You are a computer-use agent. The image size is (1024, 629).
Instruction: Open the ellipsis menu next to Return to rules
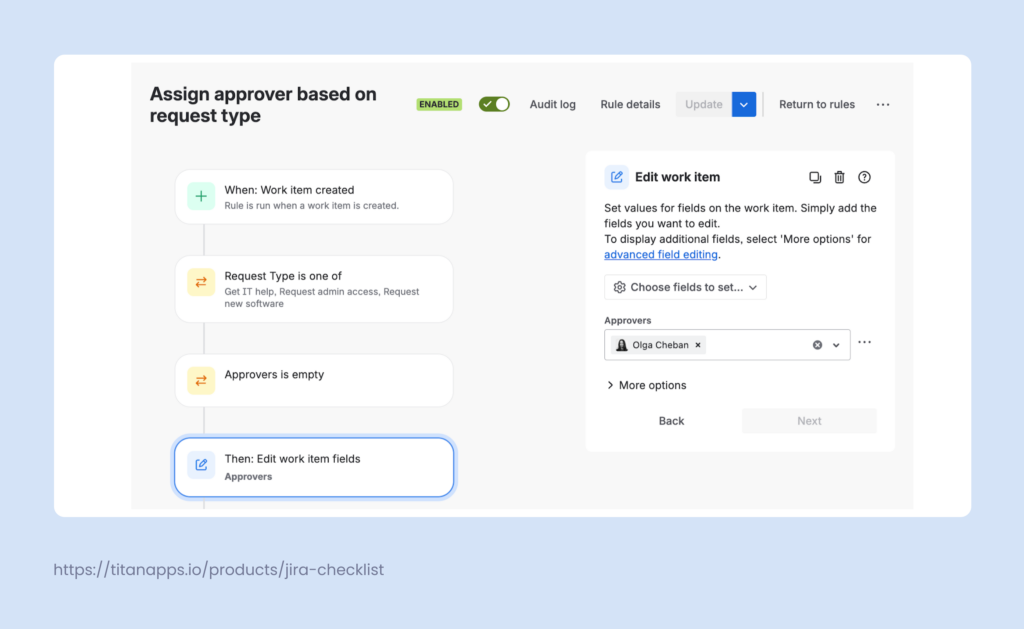tap(882, 104)
